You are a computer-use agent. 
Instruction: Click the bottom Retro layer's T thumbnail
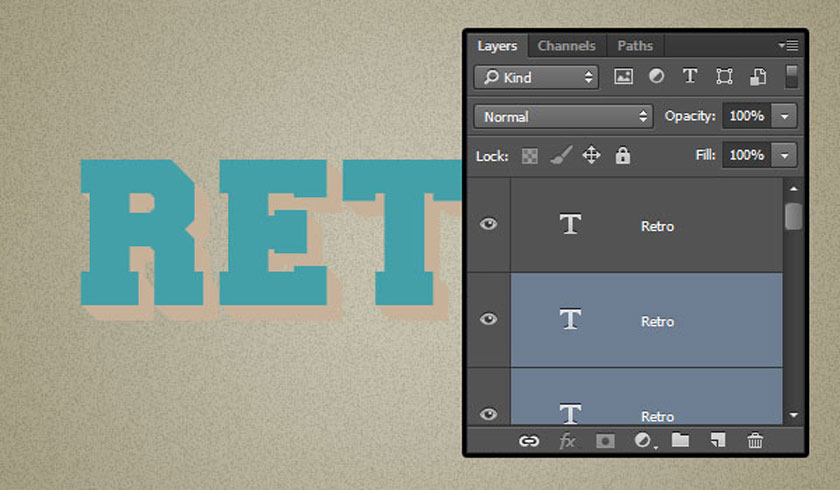coord(571,413)
